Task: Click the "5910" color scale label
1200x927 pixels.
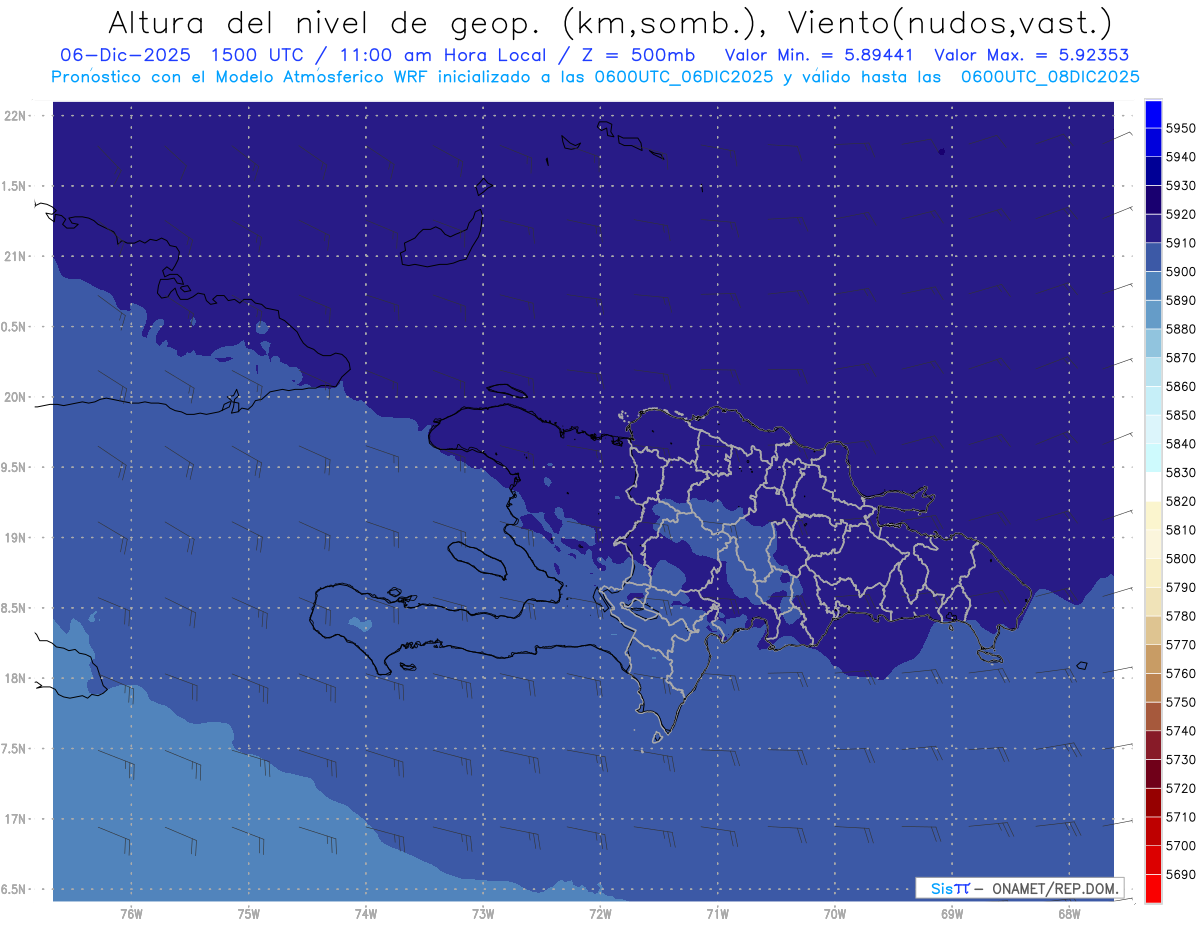Action: (1180, 243)
